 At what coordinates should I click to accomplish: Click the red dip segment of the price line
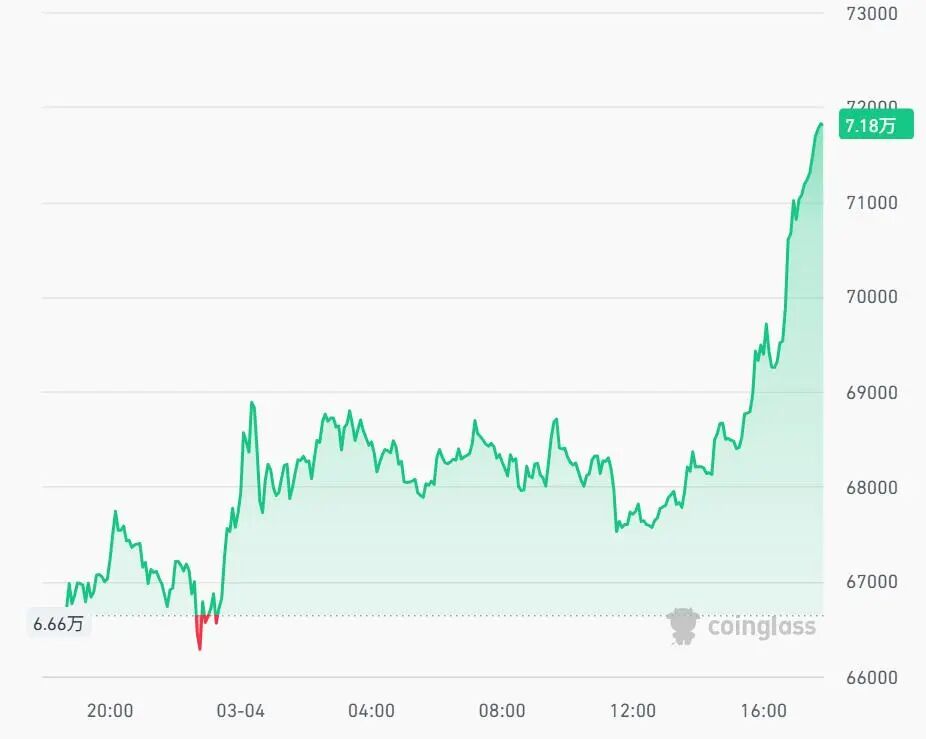point(199,636)
